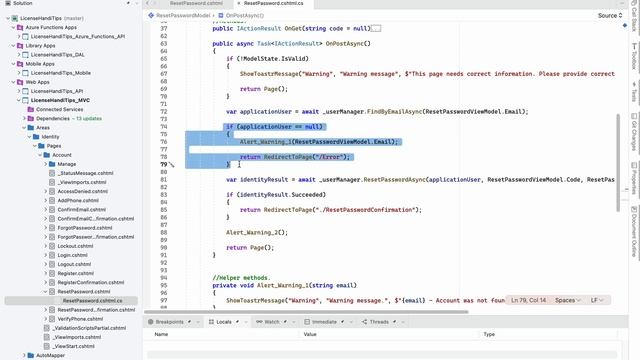The height and width of the screenshot is (360, 640).
Task: Collapse the ResetPassword.cshtml node
Action: tap(45, 291)
